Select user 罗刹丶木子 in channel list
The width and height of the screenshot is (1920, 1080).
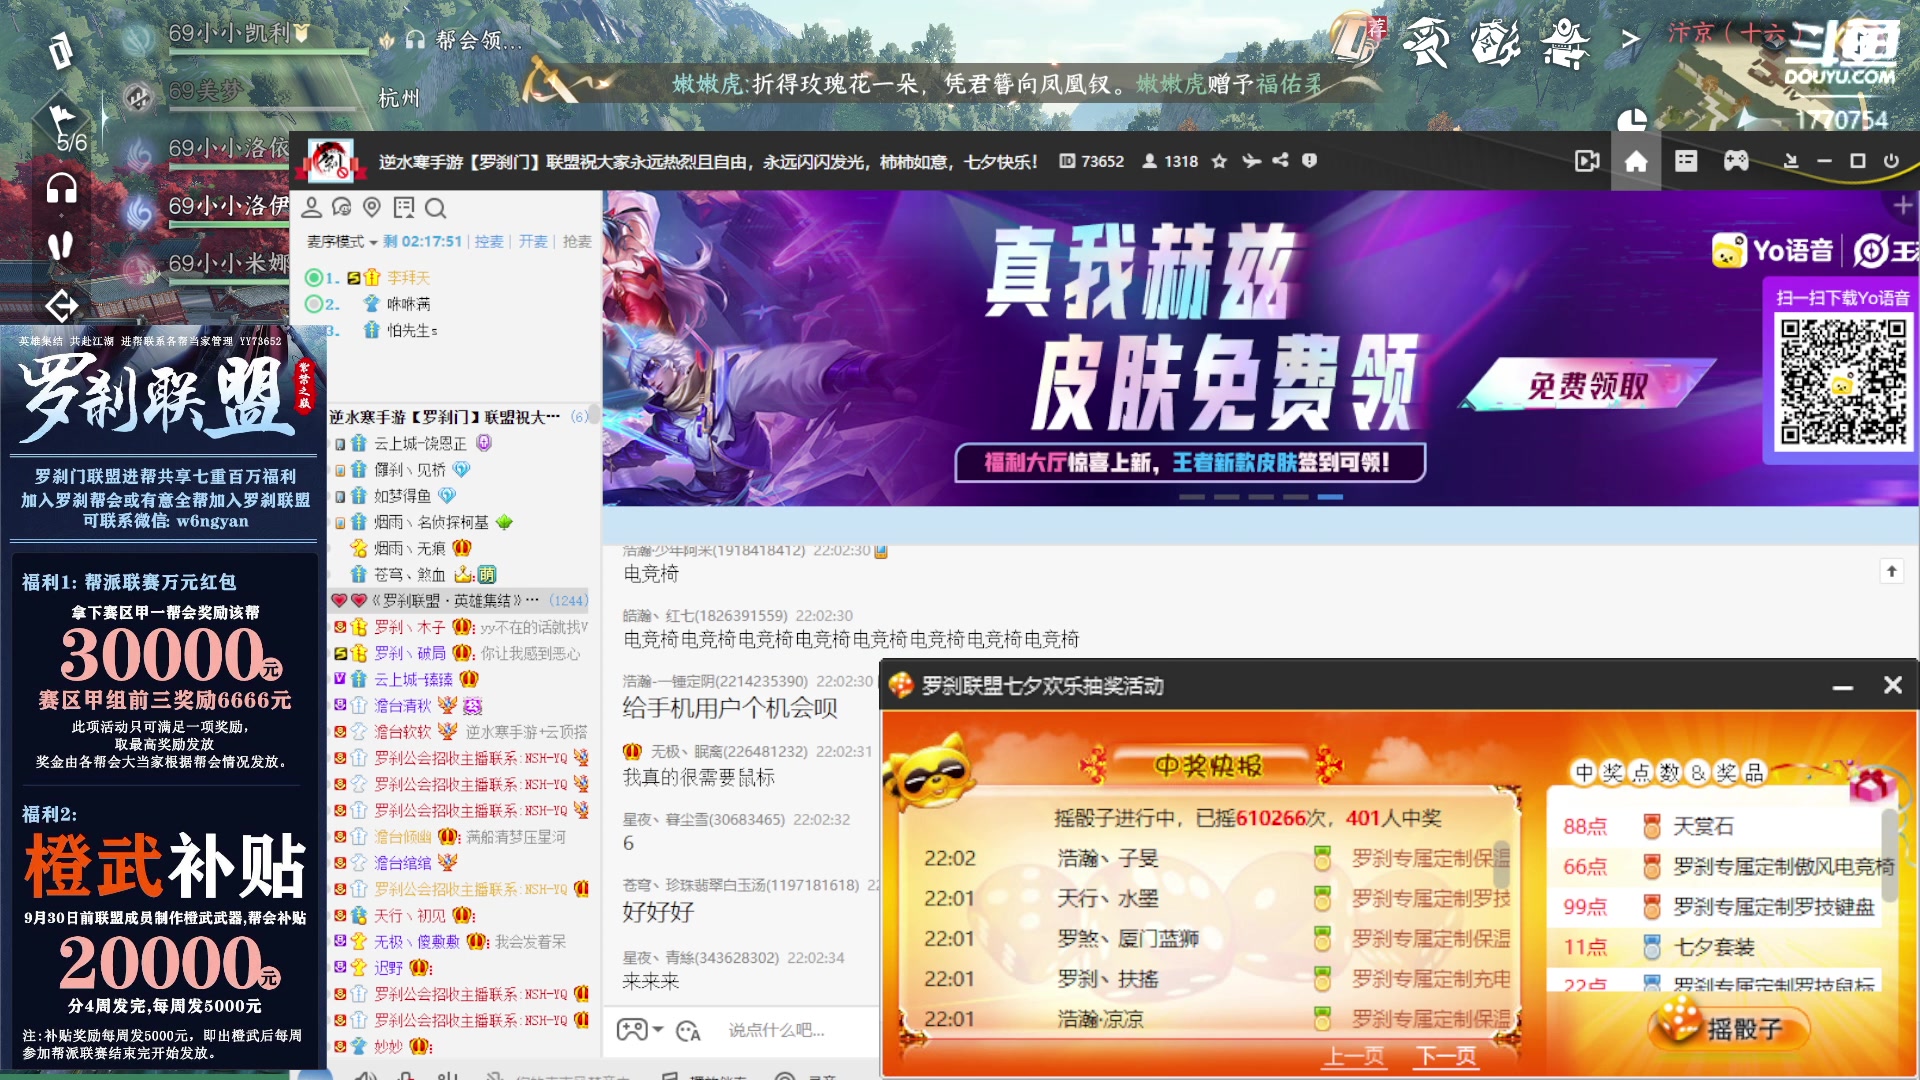(409, 627)
